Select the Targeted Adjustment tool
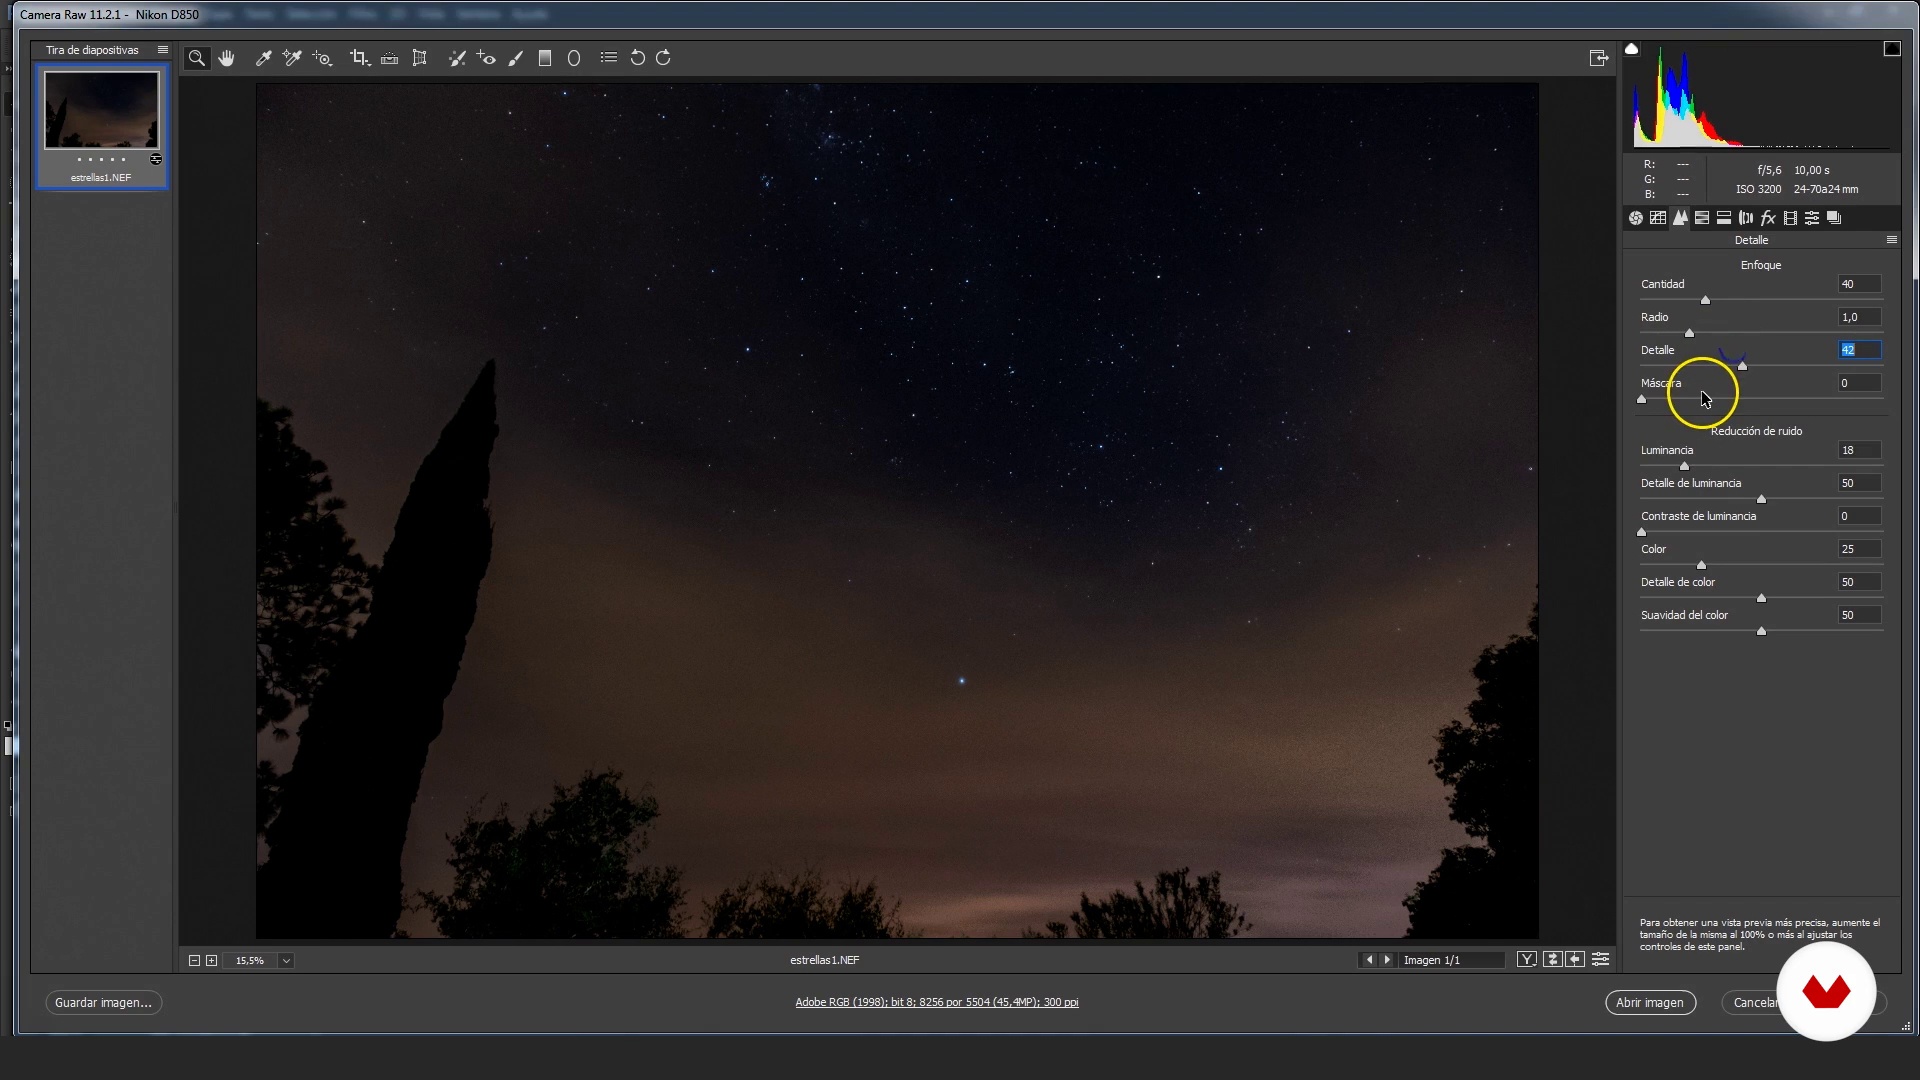This screenshot has width=1920, height=1080. click(322, 58)
